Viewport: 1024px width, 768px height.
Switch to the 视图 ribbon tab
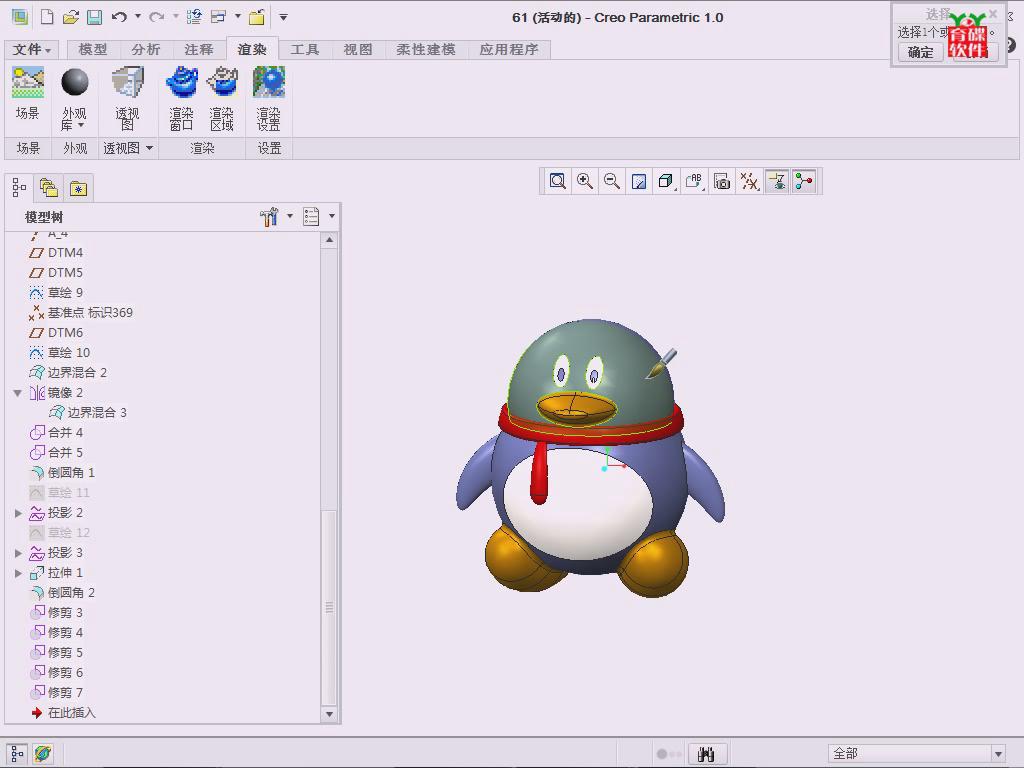357,50
